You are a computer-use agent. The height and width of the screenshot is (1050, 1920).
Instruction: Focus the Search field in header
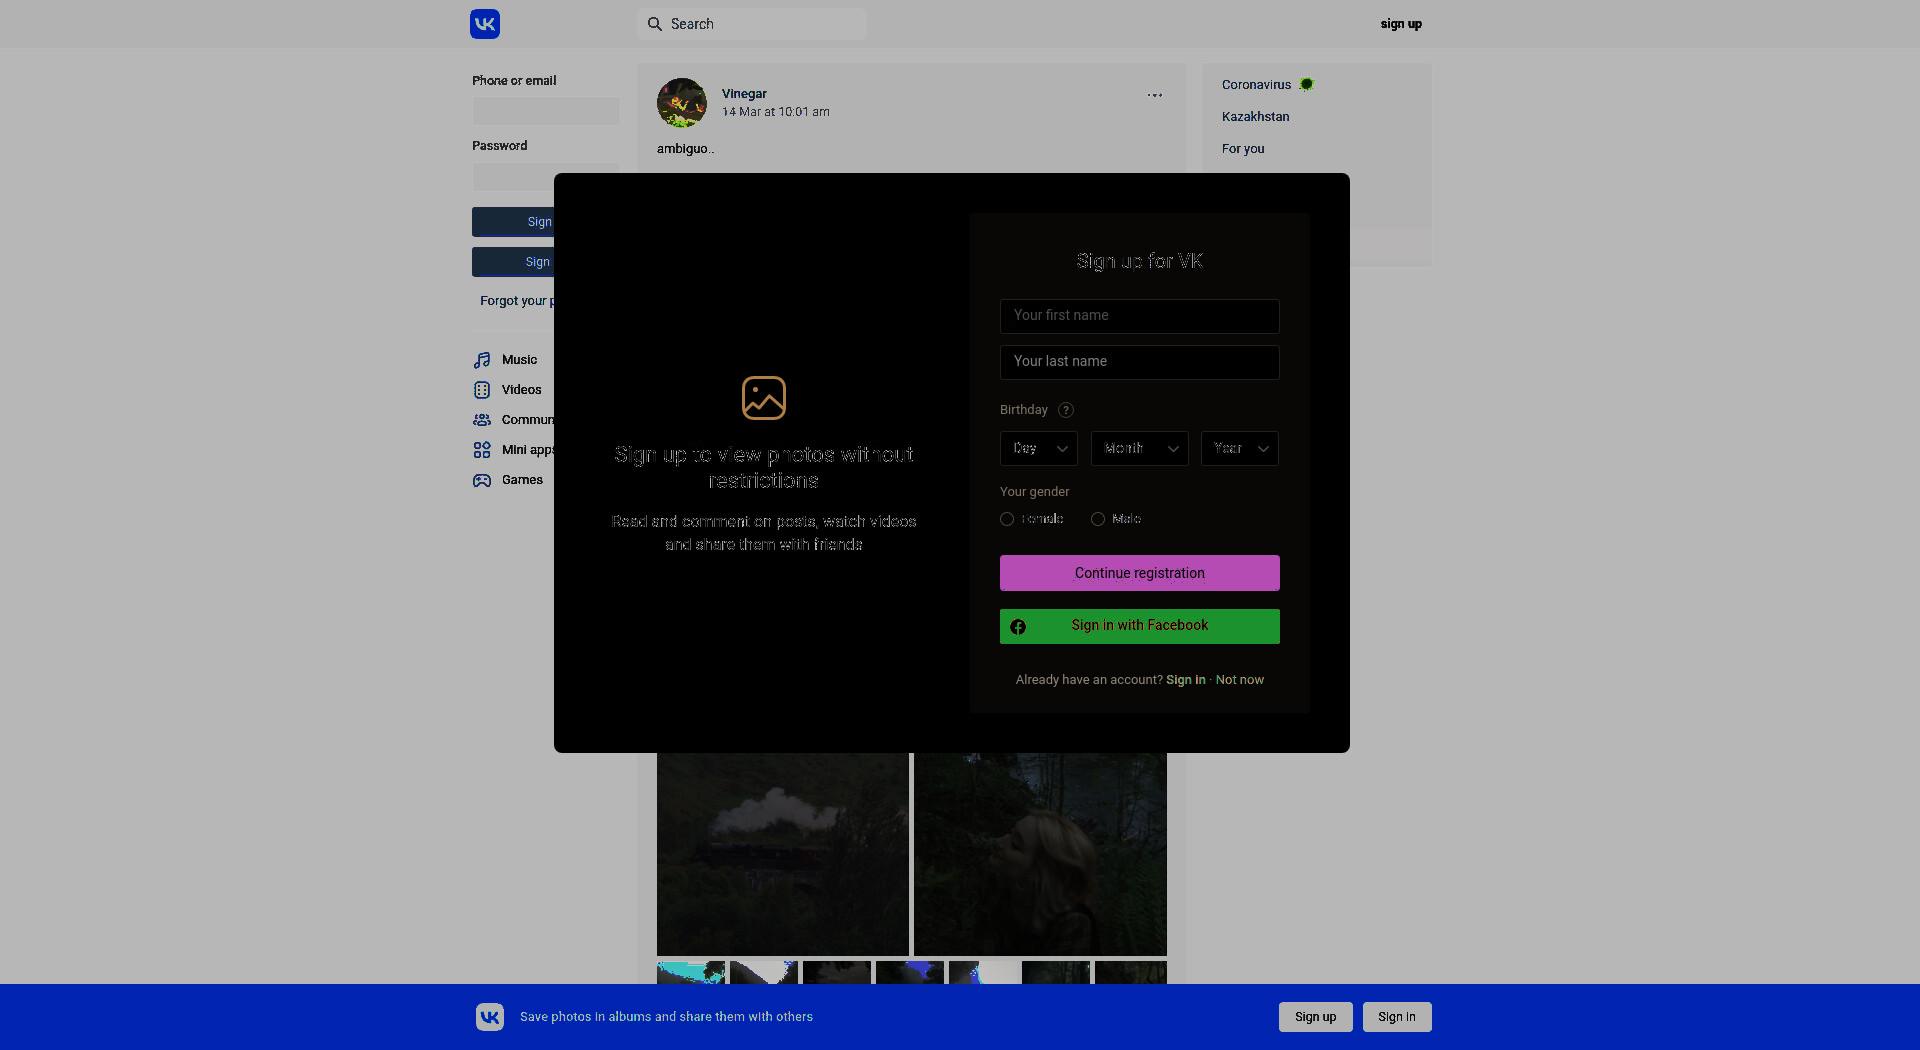tap(752, 24)
